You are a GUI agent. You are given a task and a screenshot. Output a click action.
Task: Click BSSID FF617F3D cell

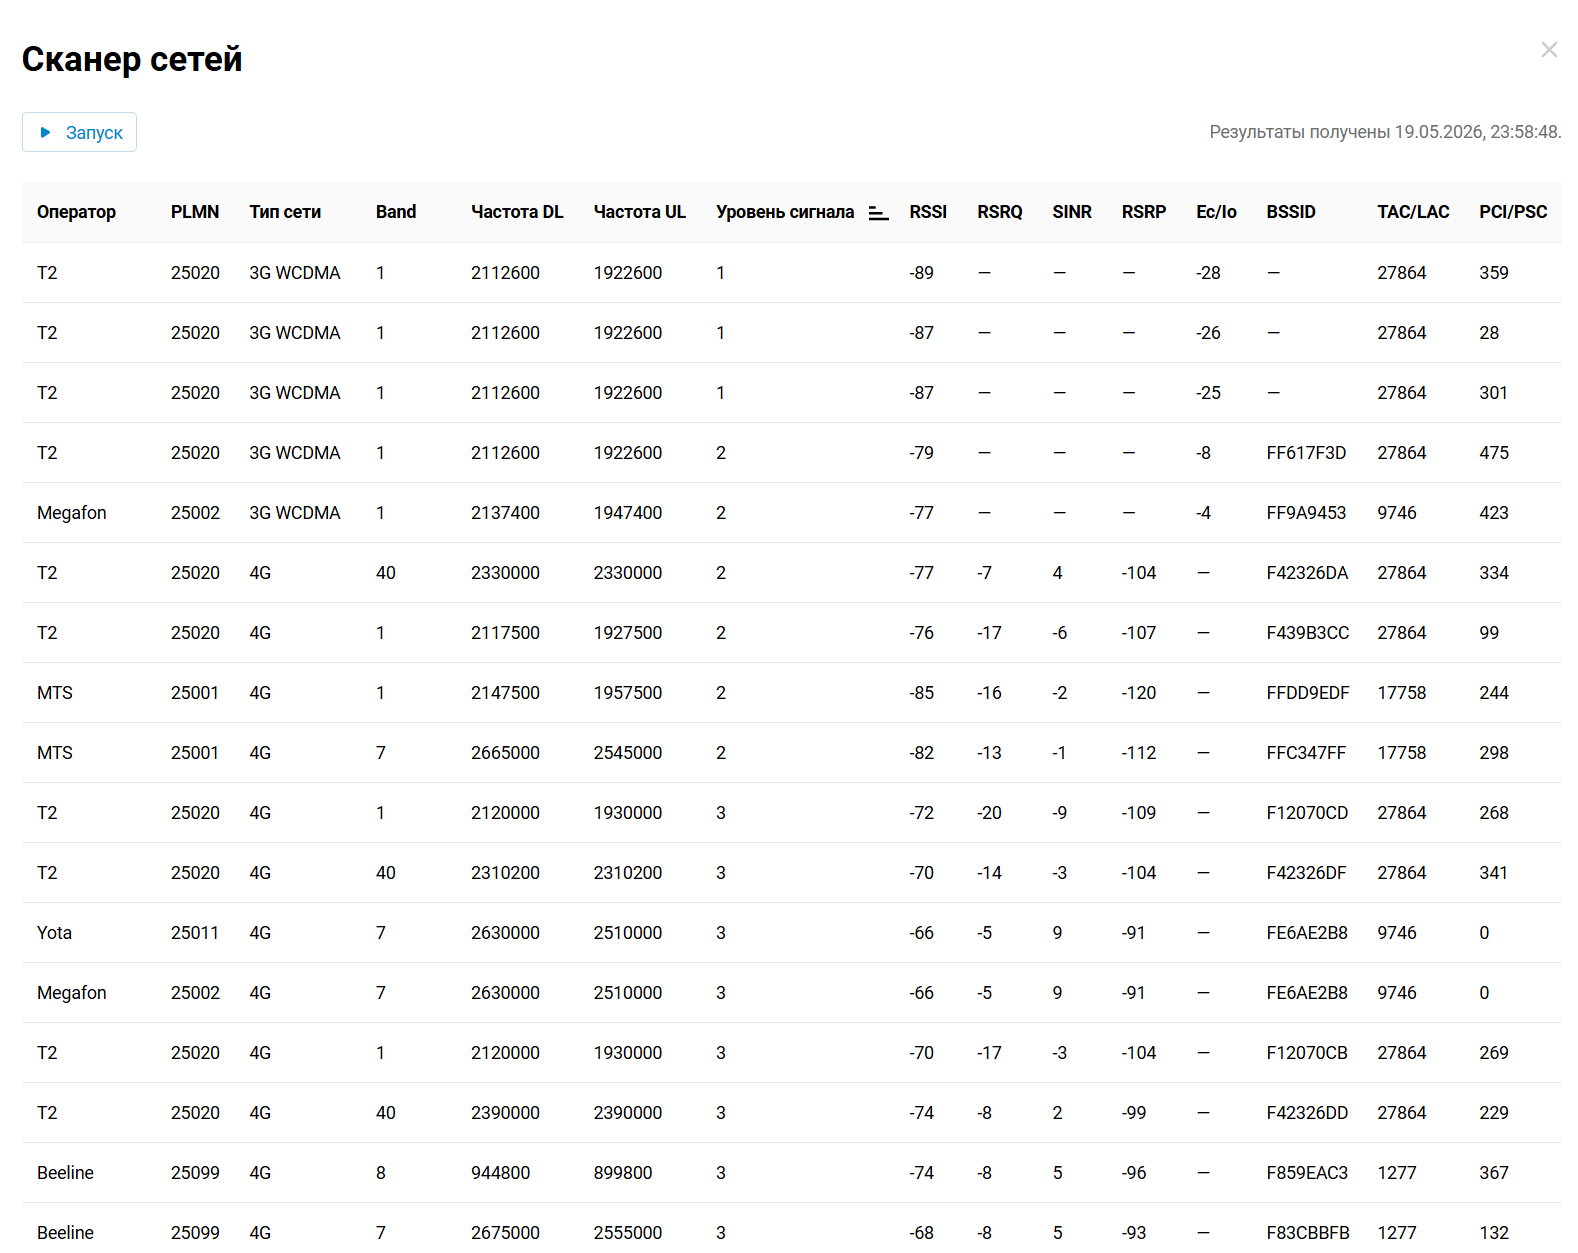(x=1306, y=453)
